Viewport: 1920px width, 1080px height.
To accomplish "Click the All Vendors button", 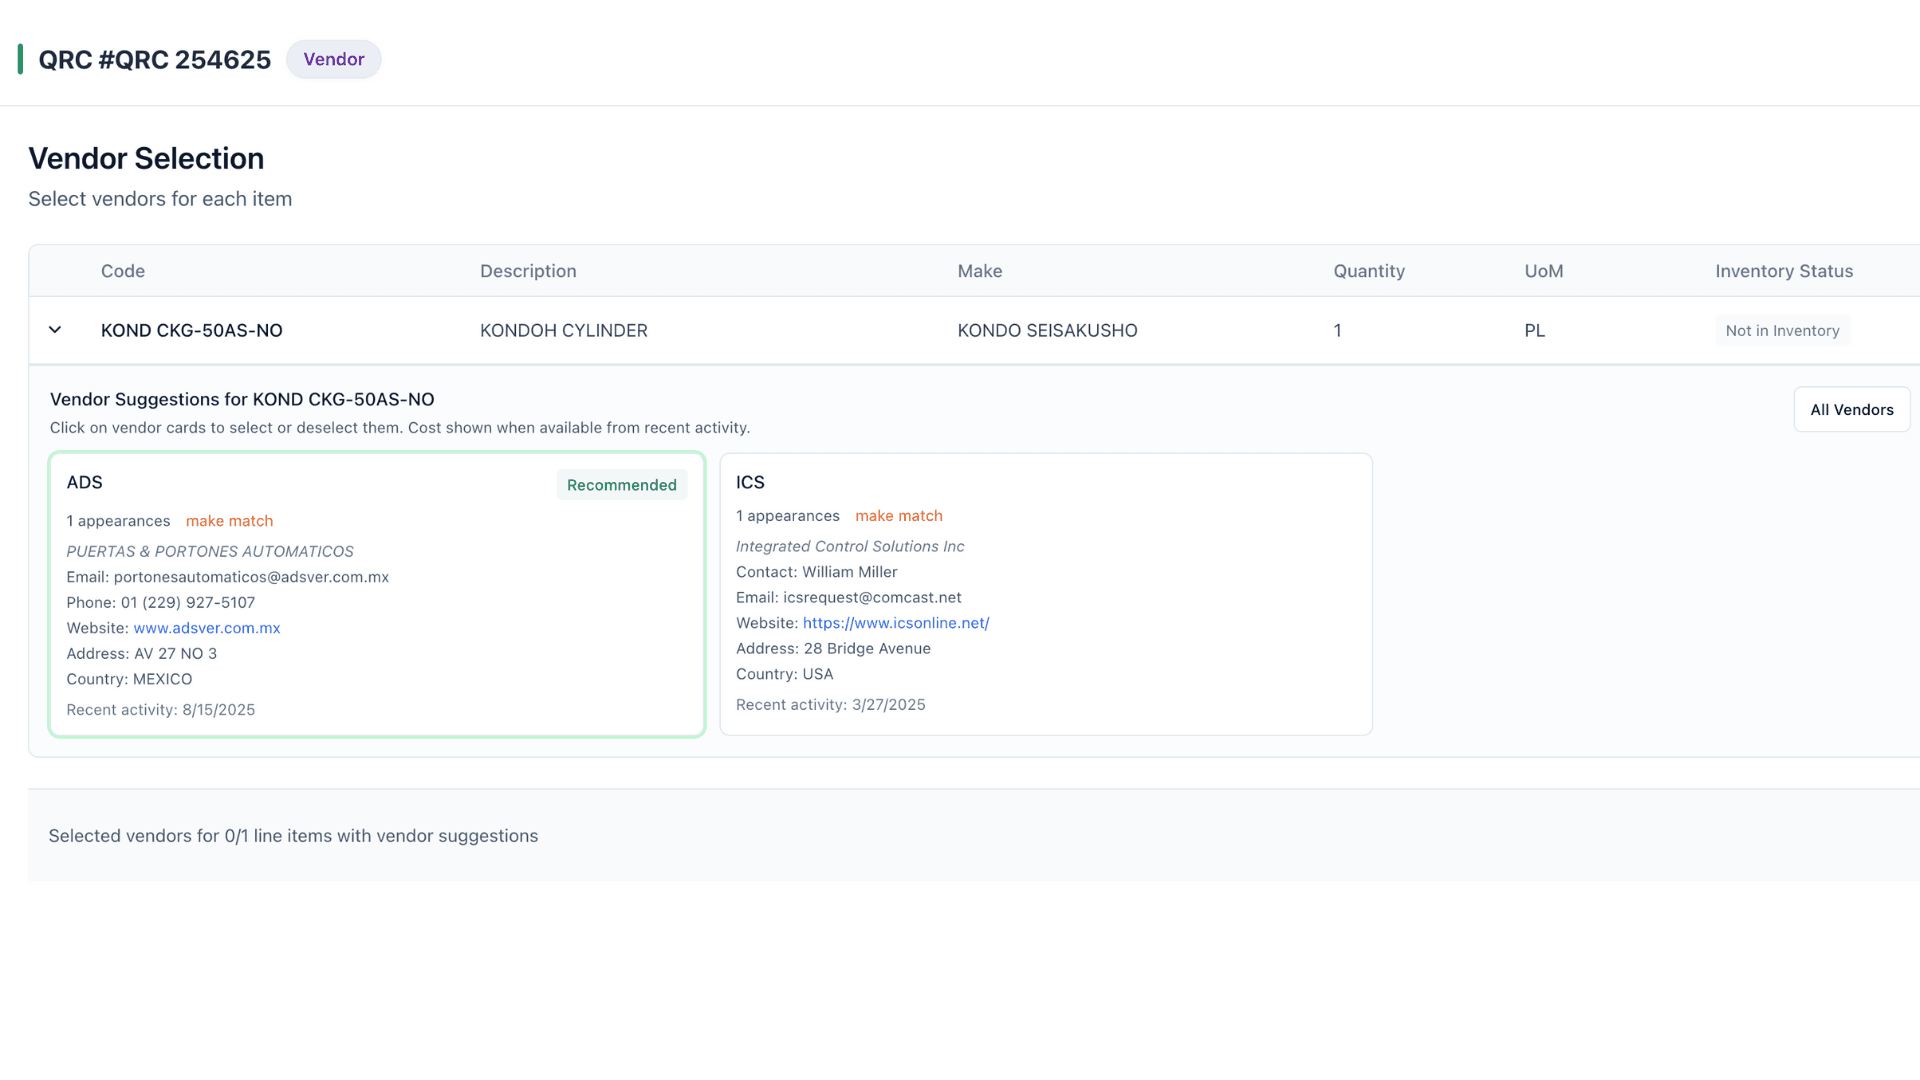I will 1851,410.
